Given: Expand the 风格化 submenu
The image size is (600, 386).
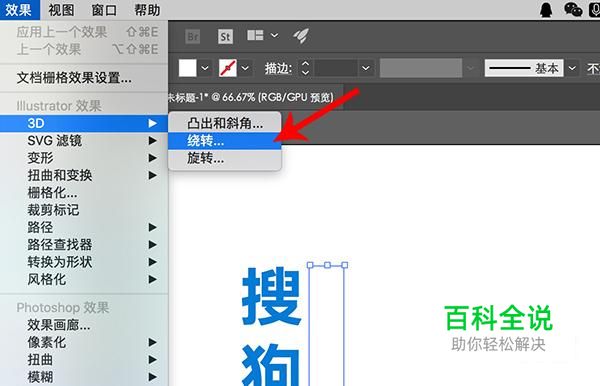Looking at the screenshot, I should click(84, 279).
